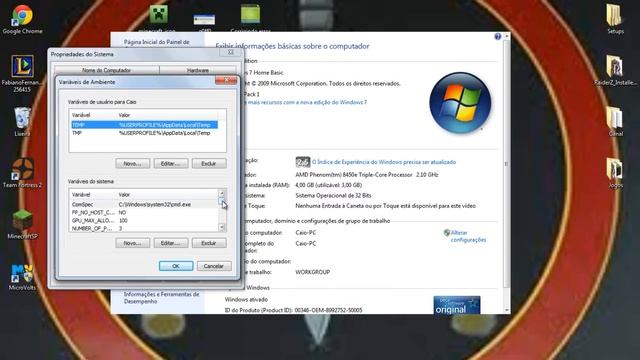Click the help question mark icon
Image resolution: width=640 pixels, height=360 pixels.
498,37
